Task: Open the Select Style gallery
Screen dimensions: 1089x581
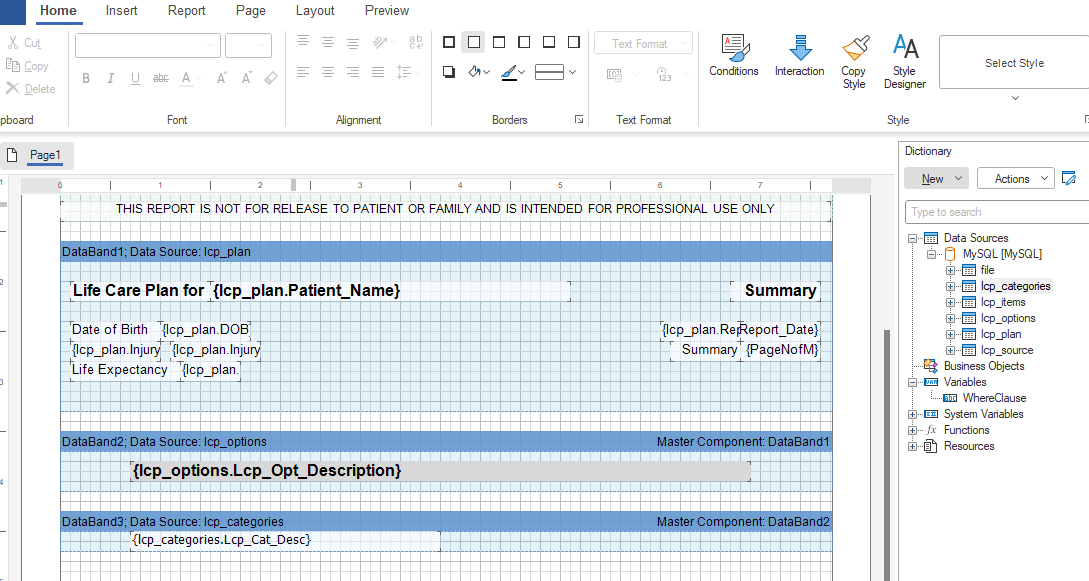Action: tap(1014, 62)
